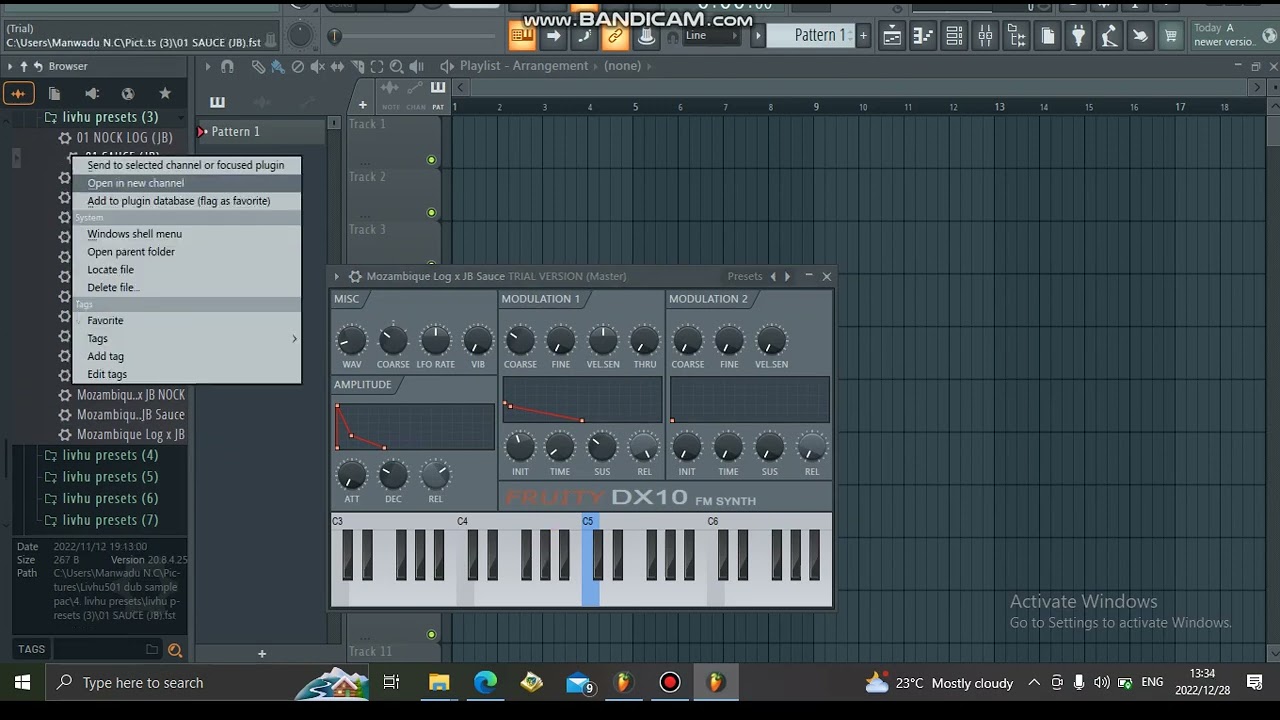Select the Playlist slice tool
Image resolution: width=1280 pixels, height=720 pixels.
(357, 67)
